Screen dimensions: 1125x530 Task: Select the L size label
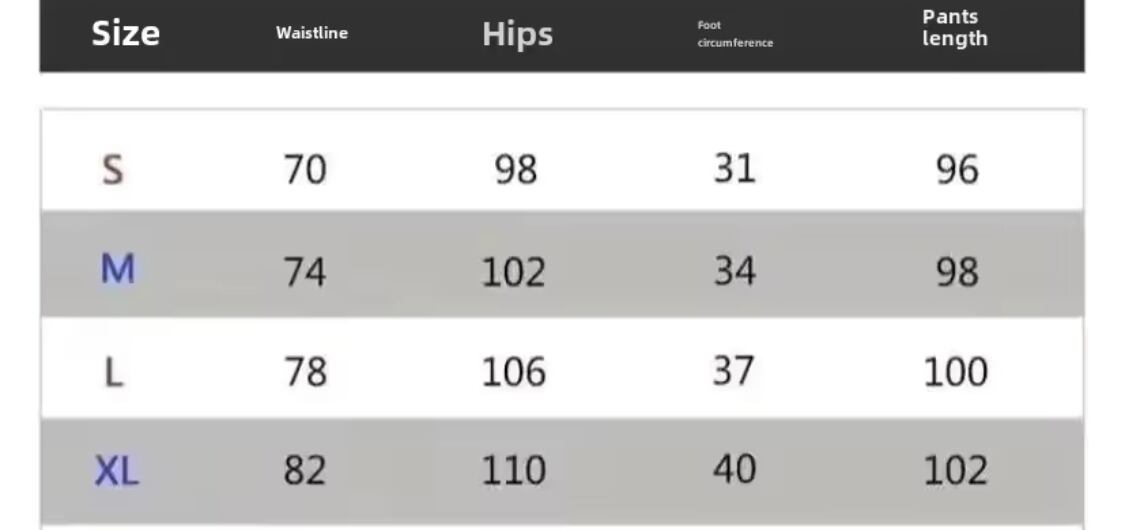114,373
